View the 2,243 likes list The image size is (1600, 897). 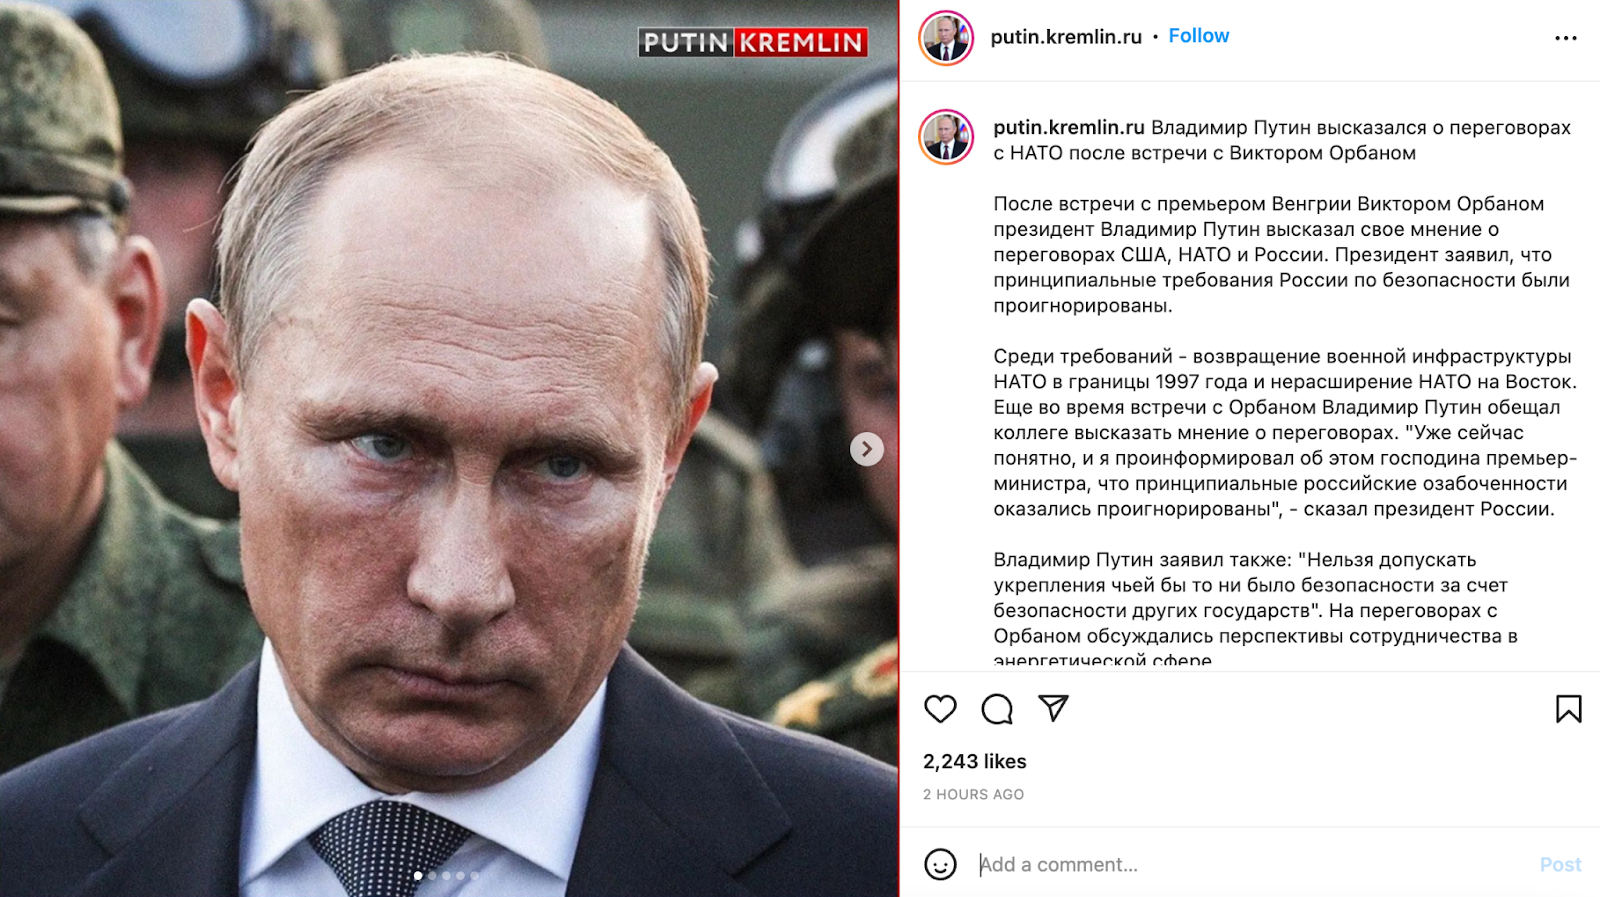(975, 761)
